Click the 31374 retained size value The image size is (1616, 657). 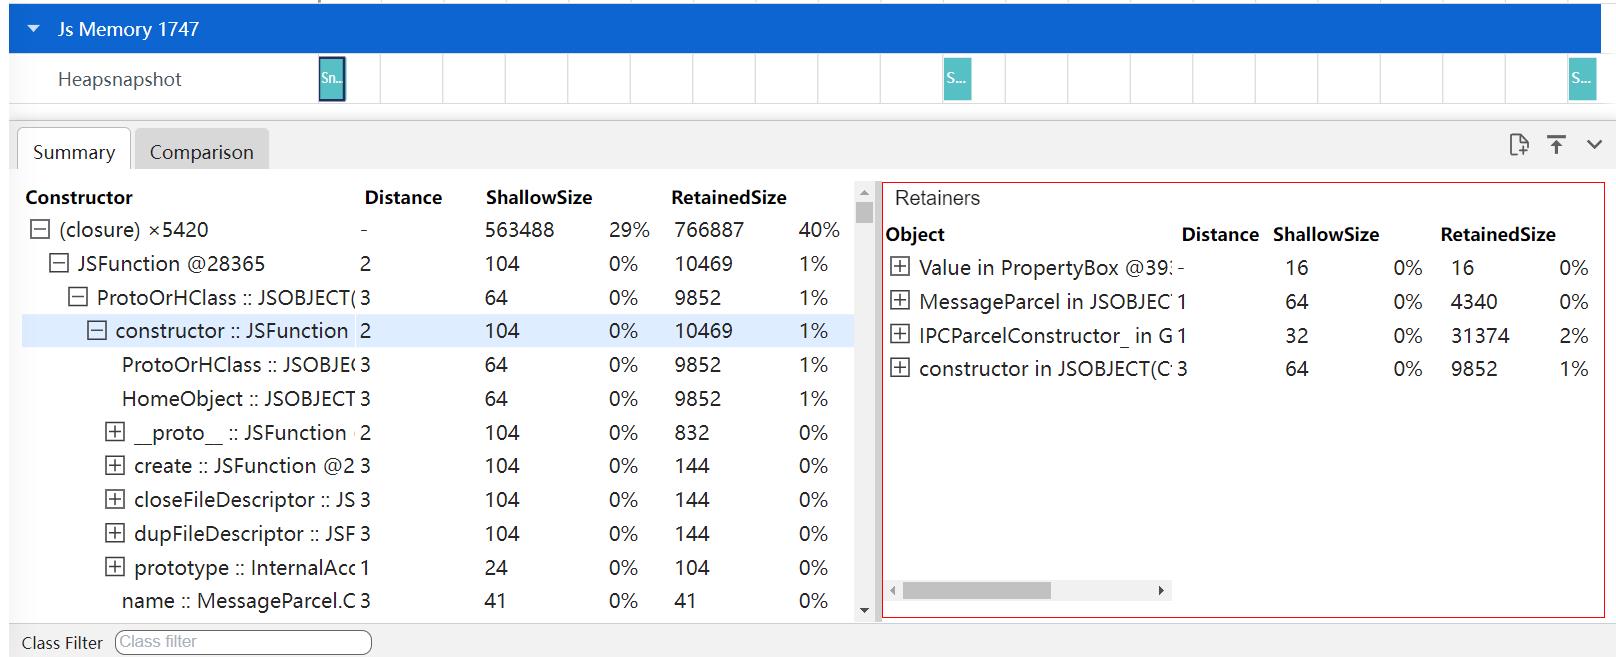click(x=1480, y=335)
